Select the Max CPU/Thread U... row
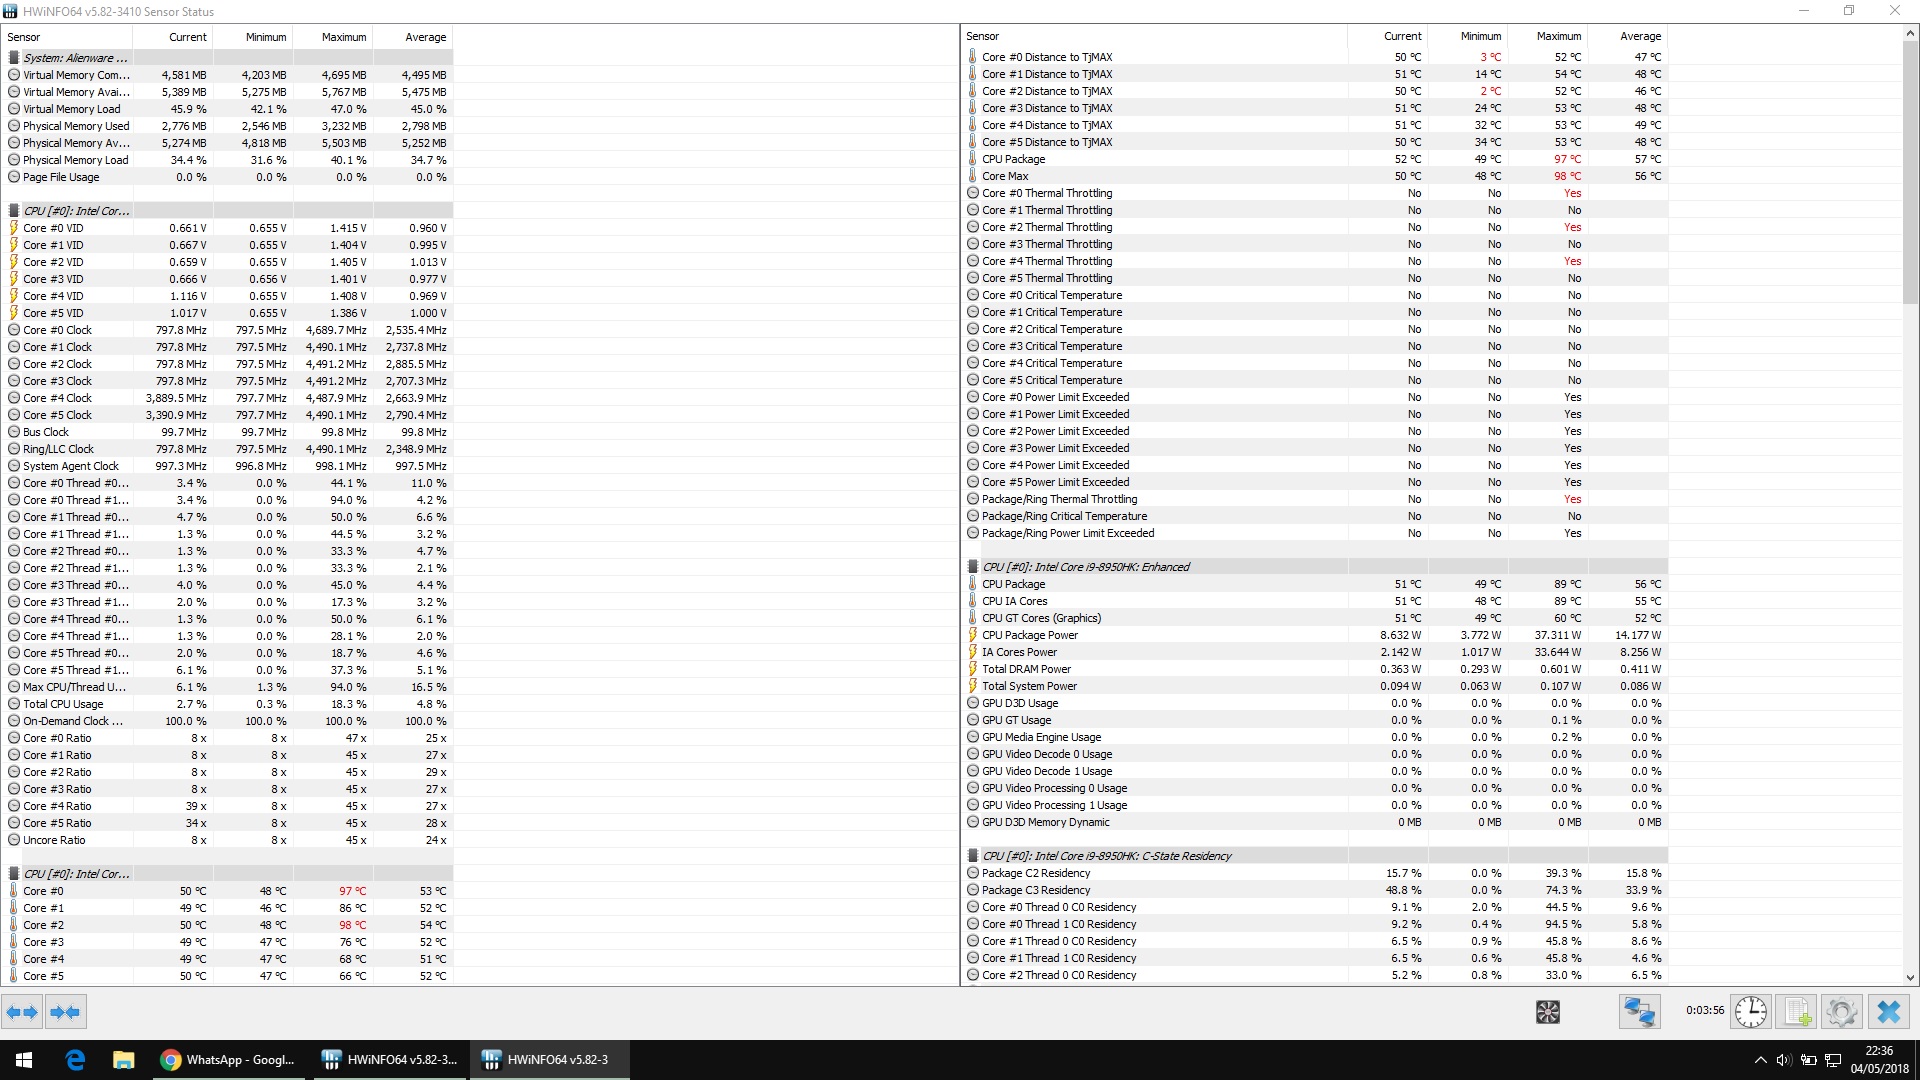Image resolution: width=1920 pixels, height=1080 pixels. (x=228, y=687)
